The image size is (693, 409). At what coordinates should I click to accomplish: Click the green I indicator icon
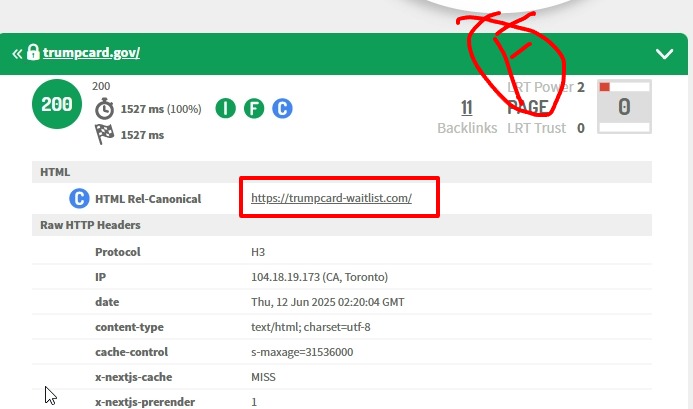click(225, 108)
